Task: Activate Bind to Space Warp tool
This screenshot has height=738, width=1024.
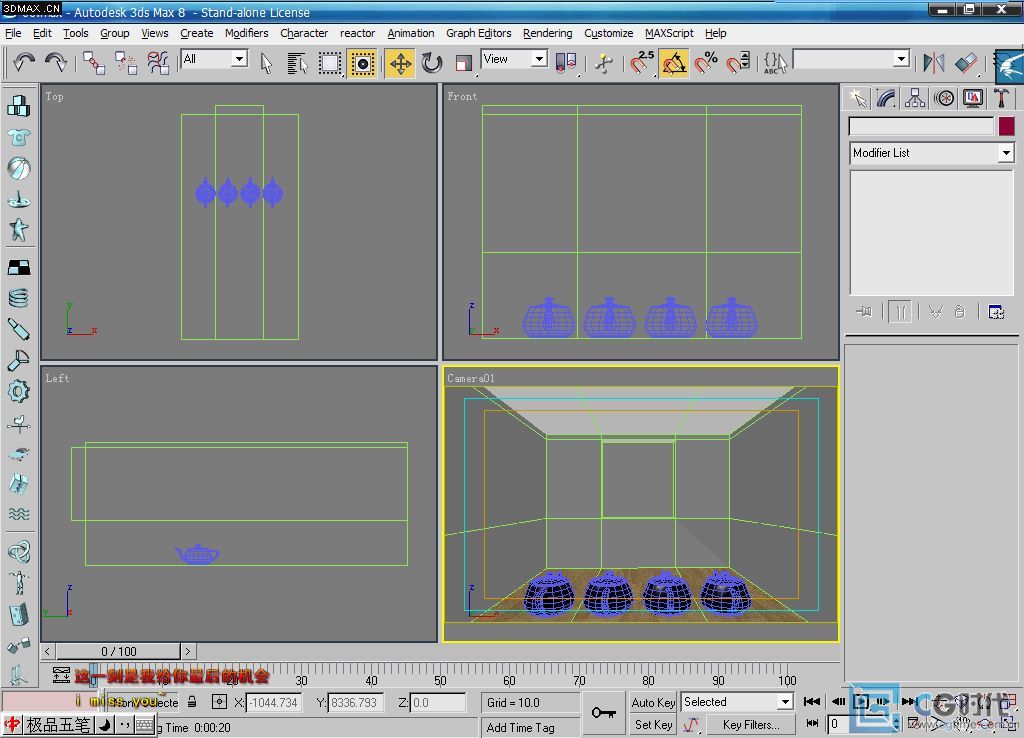Action: coord(157,63)
